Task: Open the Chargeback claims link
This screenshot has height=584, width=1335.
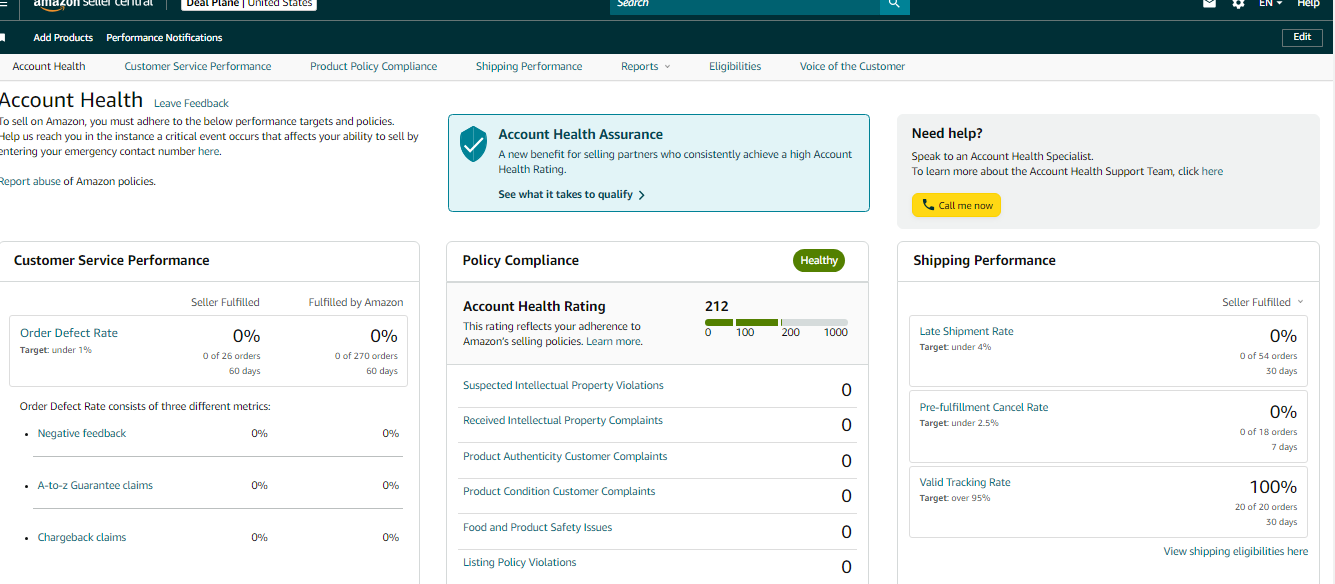Action: point(82,538)
